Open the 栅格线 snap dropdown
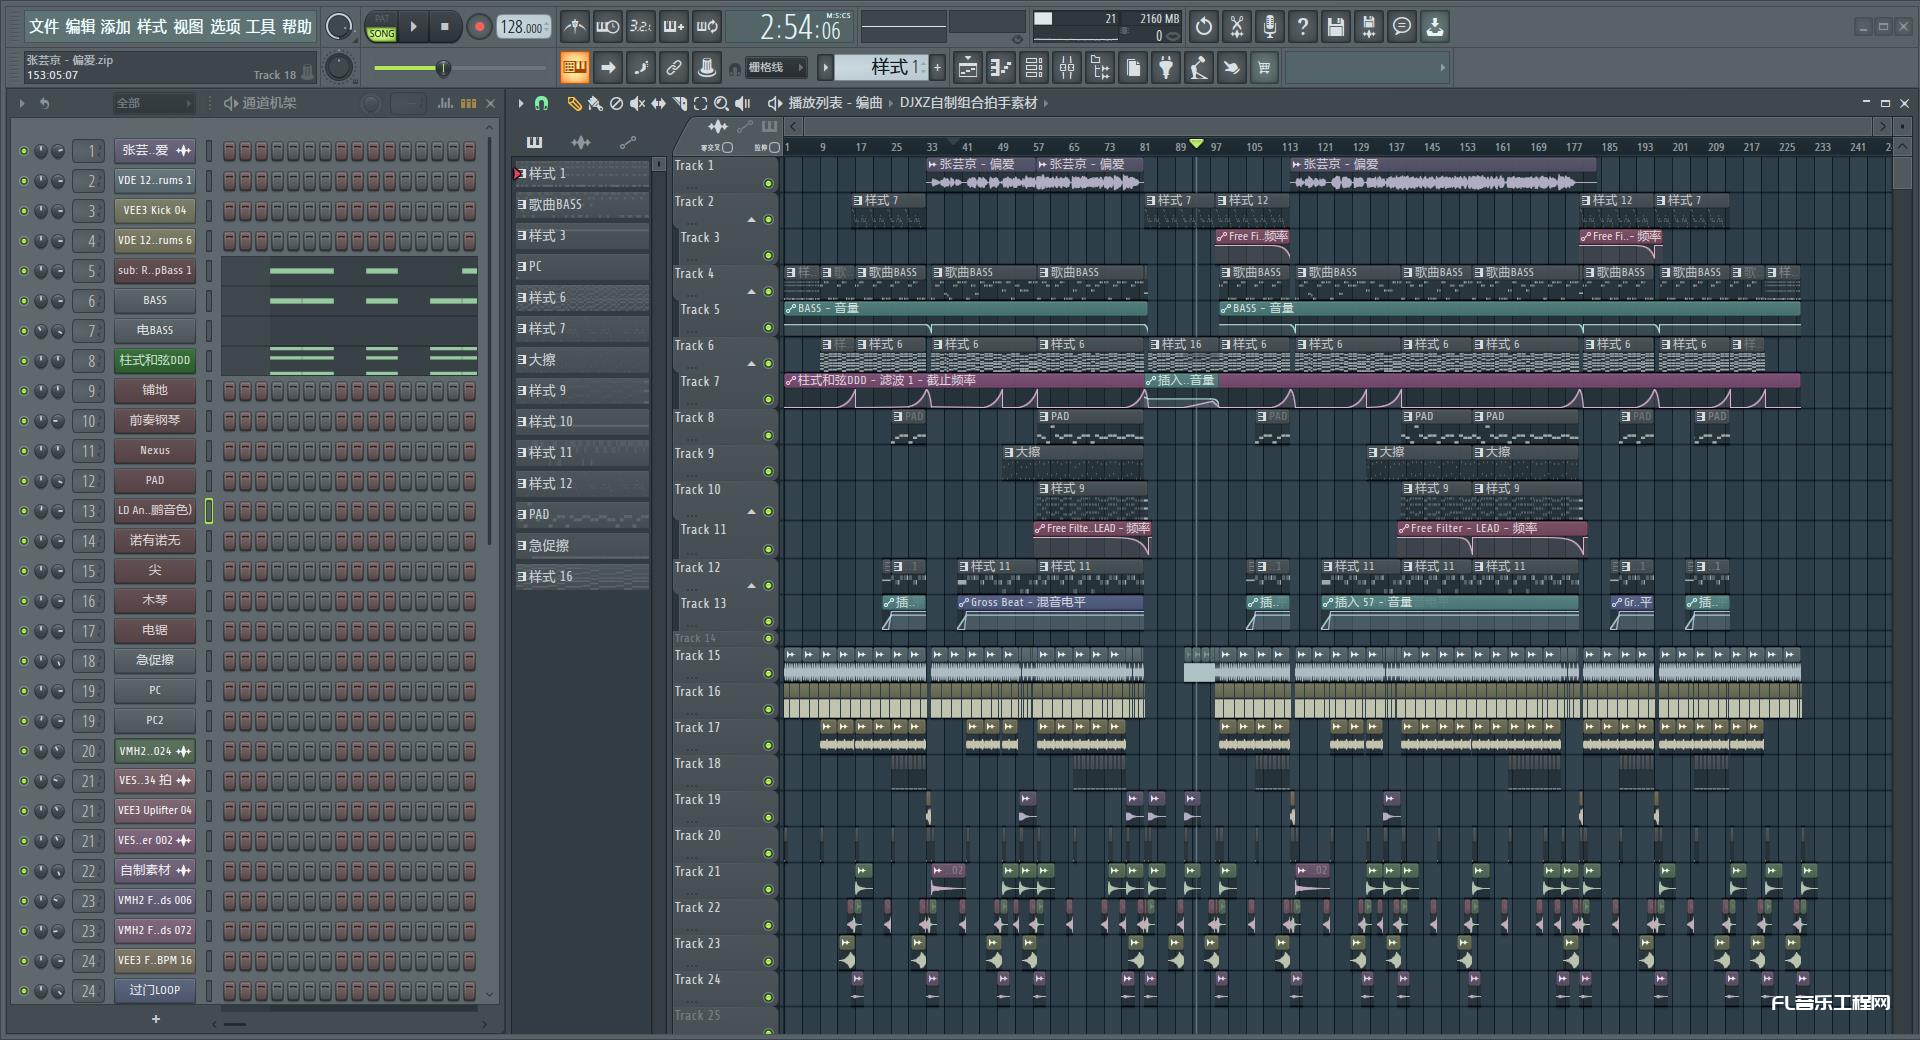This screenshot has width=1920, height=1040. click(776, 68)
